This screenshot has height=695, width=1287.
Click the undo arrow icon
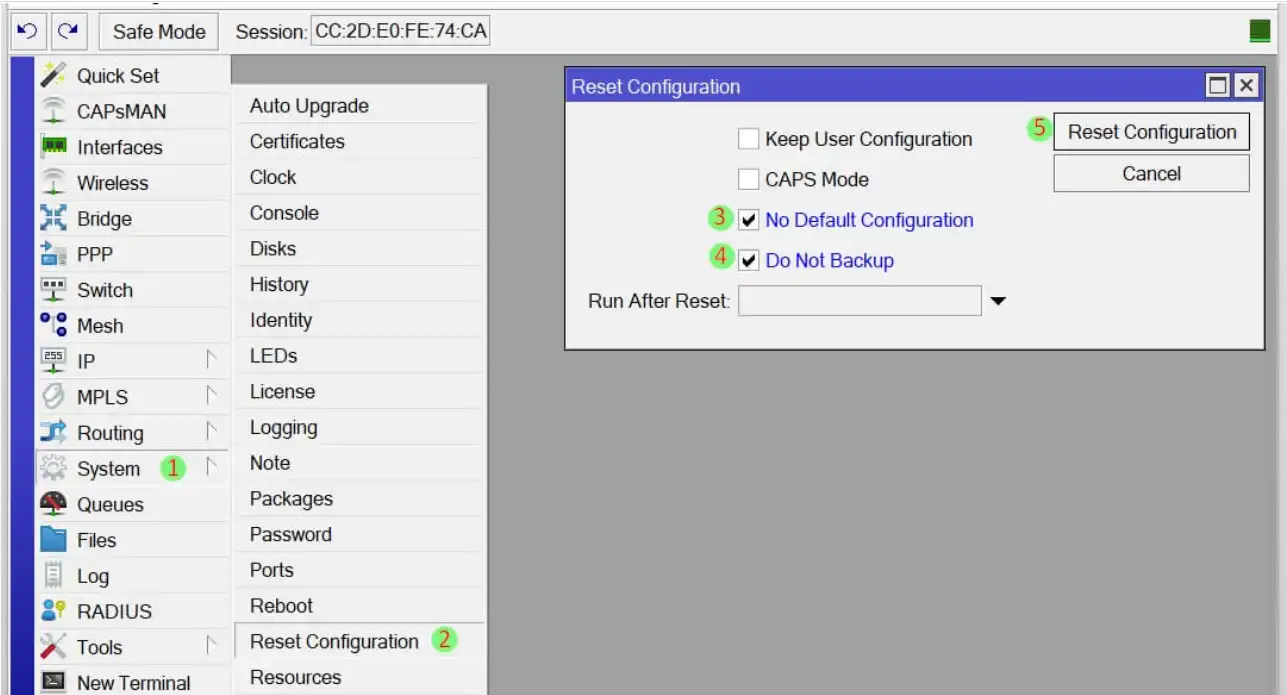click(x=26, y=31)
